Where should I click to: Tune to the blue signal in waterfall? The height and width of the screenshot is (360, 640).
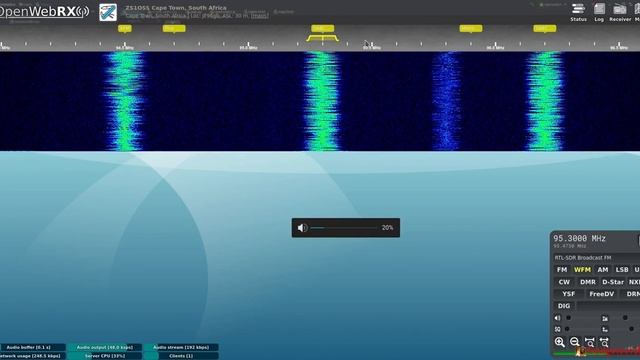[446, 101]
